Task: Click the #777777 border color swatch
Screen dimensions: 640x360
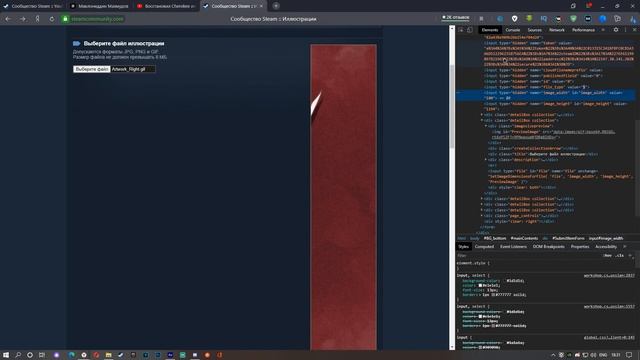Action: (x=493, y=295)
